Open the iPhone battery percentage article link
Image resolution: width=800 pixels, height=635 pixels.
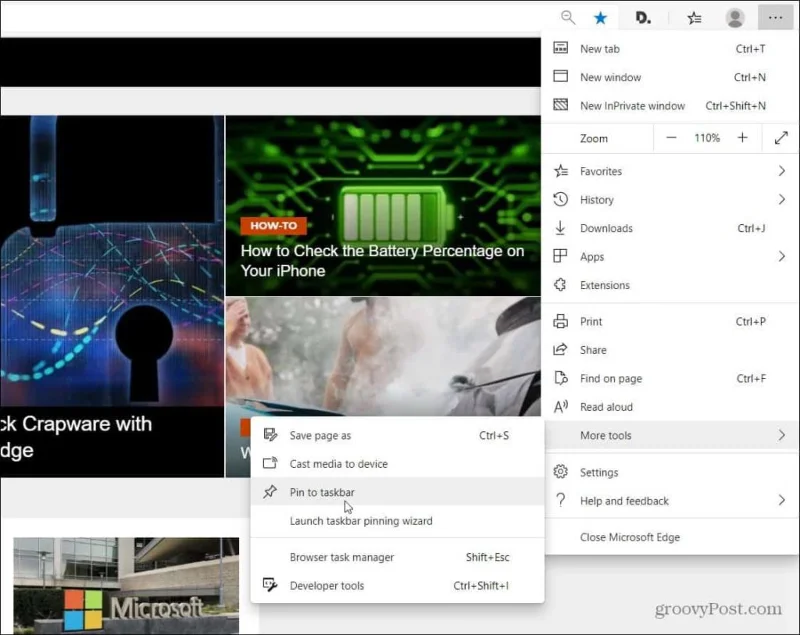click(382, 261)
